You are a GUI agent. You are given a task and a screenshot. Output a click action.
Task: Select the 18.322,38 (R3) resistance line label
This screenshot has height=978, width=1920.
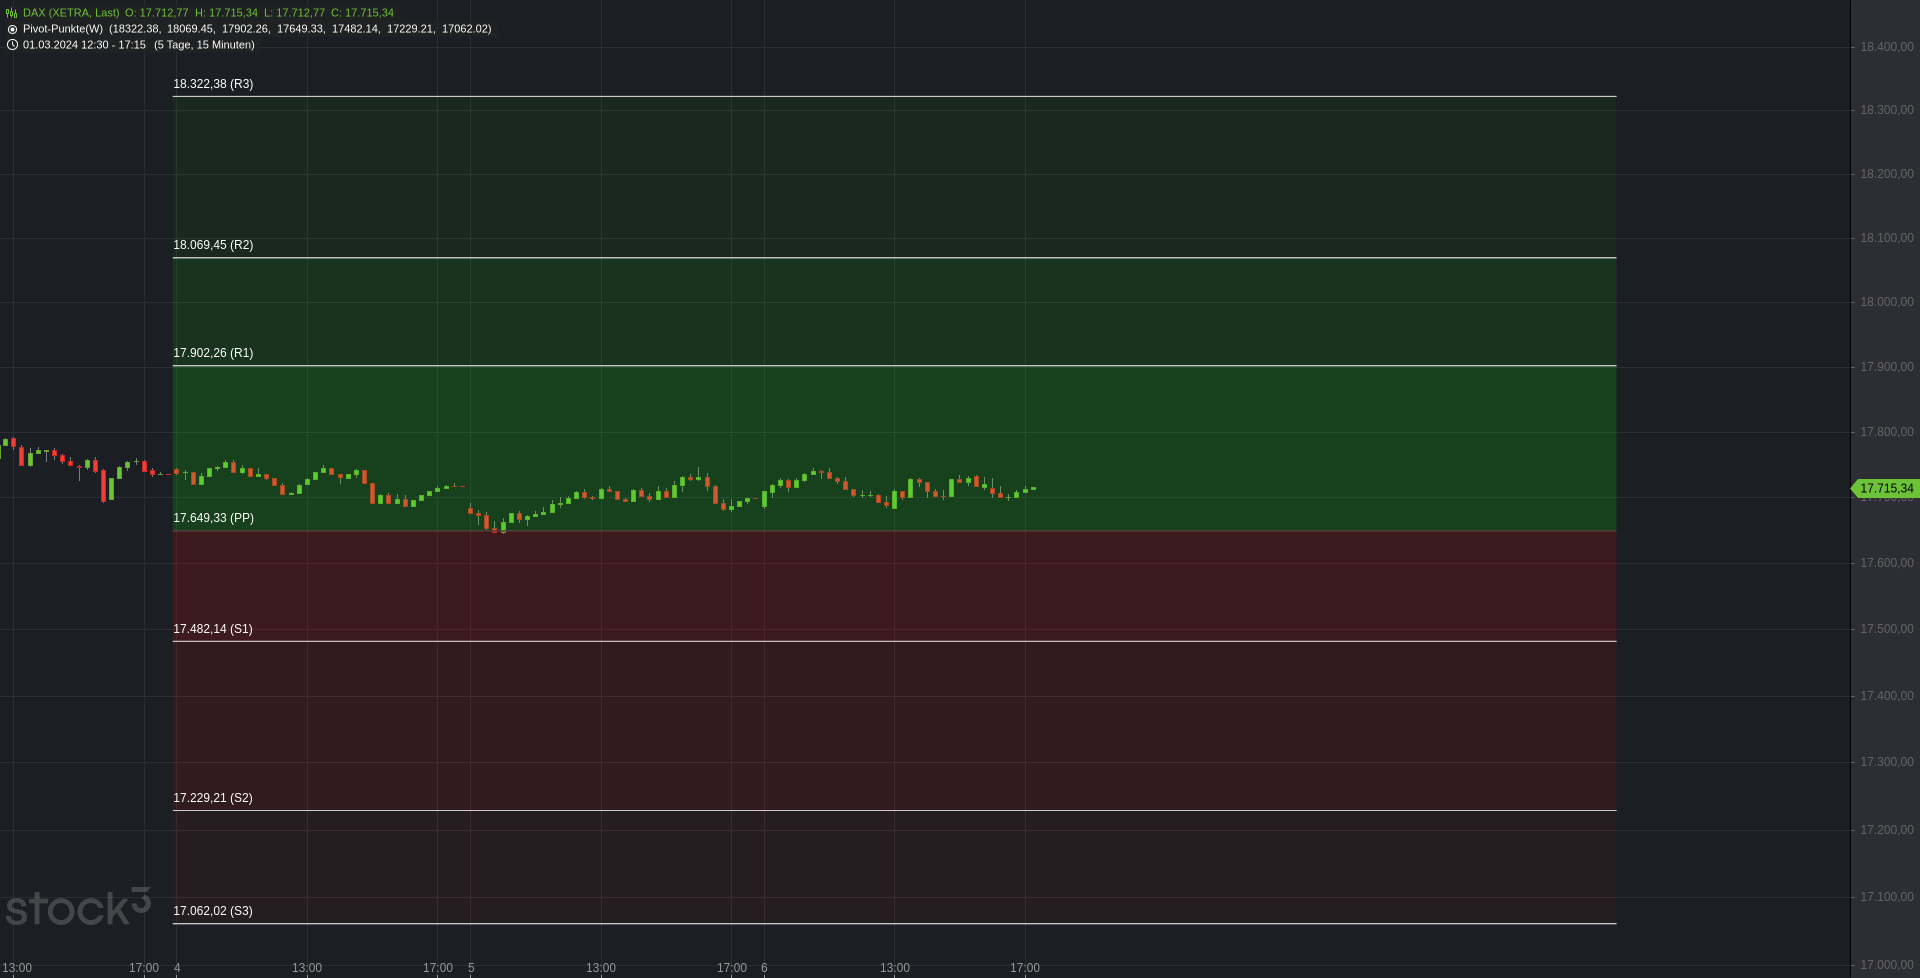click(213, 84)
